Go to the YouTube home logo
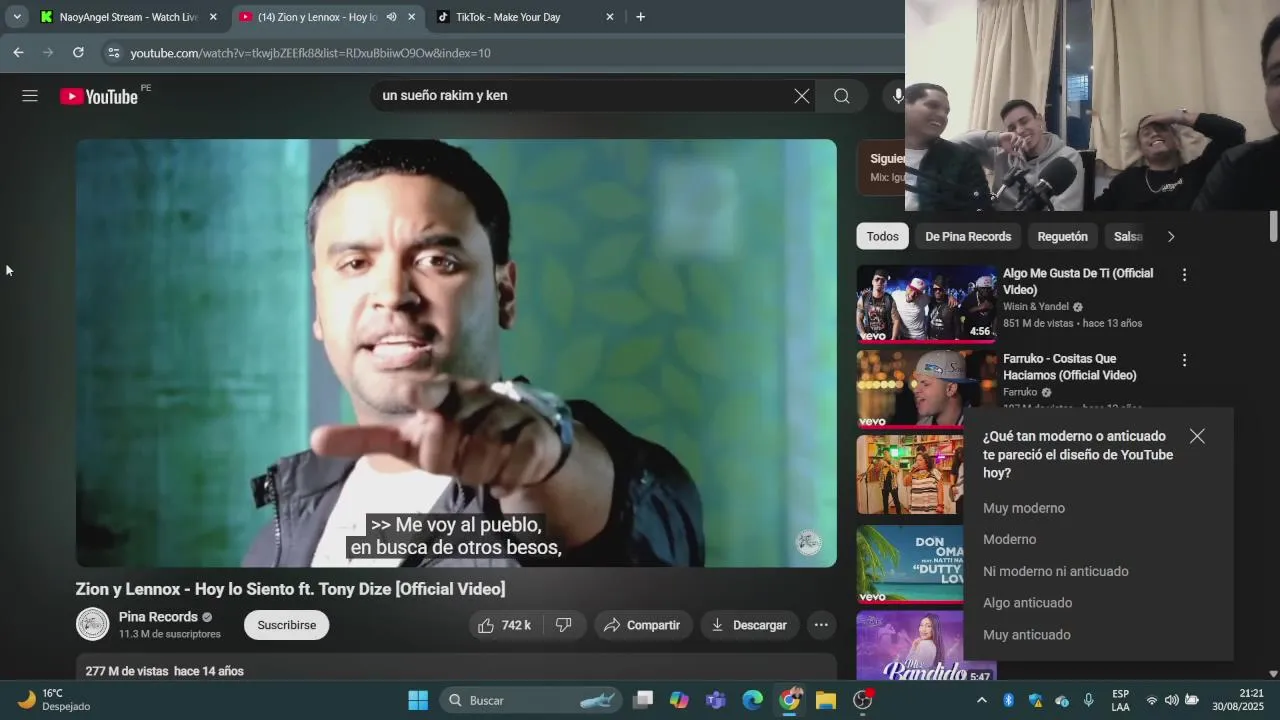This screenshot has height=720, width=1280. [98, 96]
